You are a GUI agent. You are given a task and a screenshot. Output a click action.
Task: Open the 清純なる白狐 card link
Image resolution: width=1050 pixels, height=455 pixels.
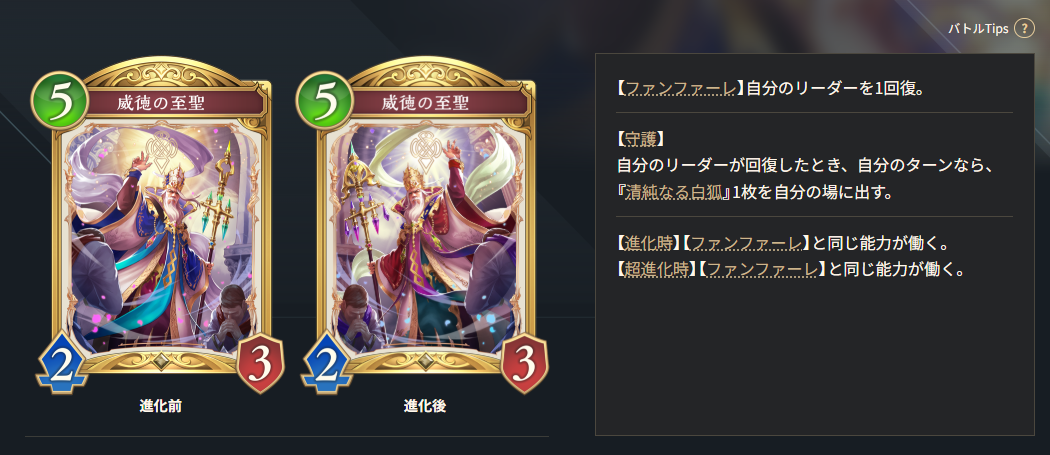pos(676,192)
